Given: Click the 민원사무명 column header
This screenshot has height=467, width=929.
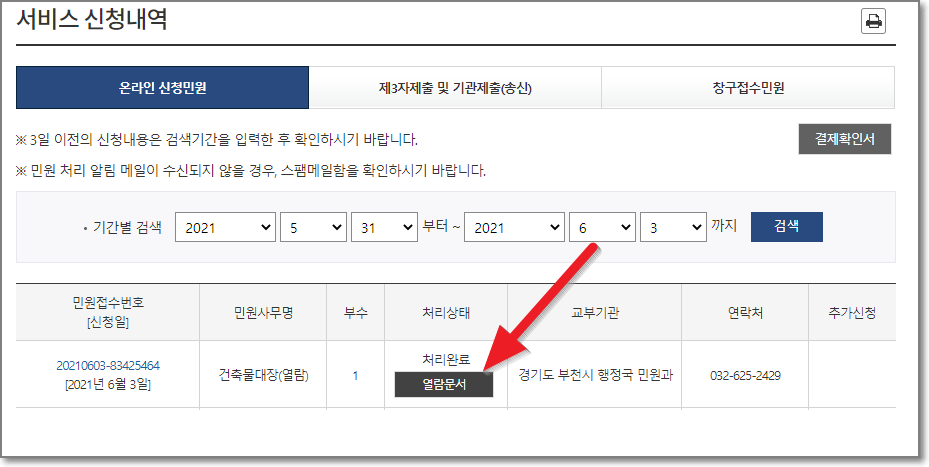Looking at the screenshot, I should [x=263, y=313].
